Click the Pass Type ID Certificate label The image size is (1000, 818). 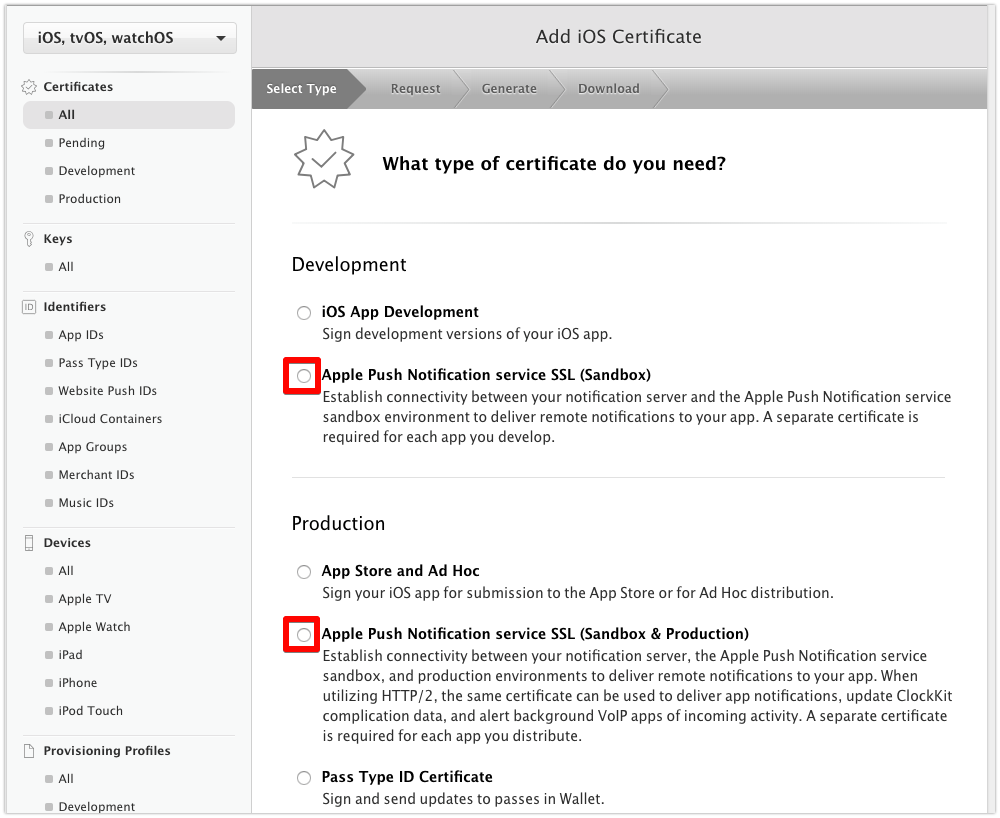[407, 777]
